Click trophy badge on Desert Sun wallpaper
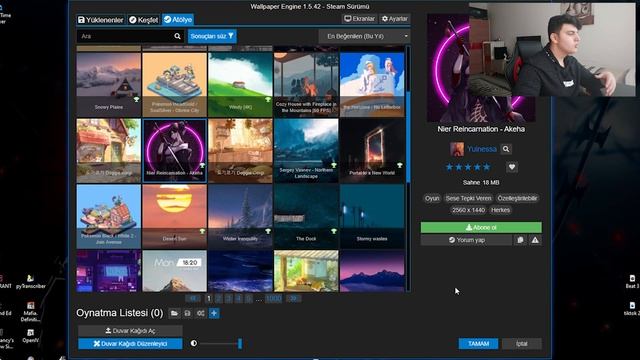Viewport: 640px width, 360px height. (x=202, y=231)
